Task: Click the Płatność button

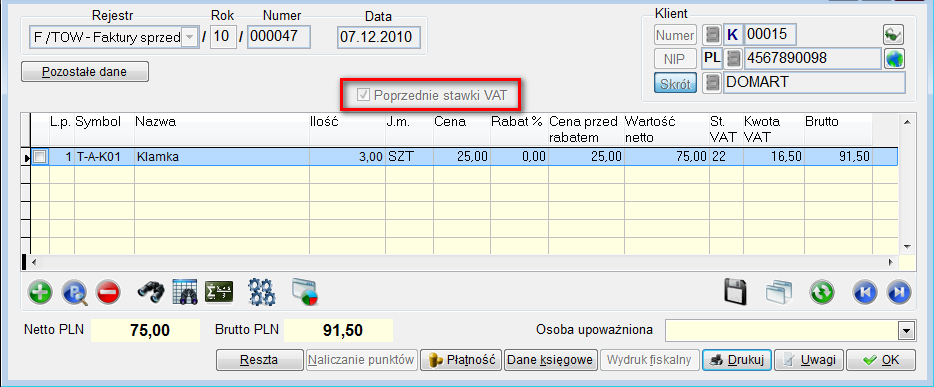Action: tap(461, 360)
